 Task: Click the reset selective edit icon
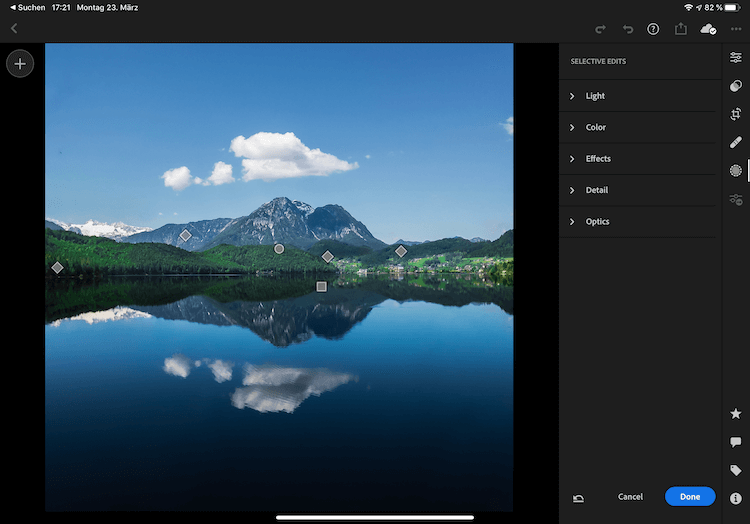point(578,498)
